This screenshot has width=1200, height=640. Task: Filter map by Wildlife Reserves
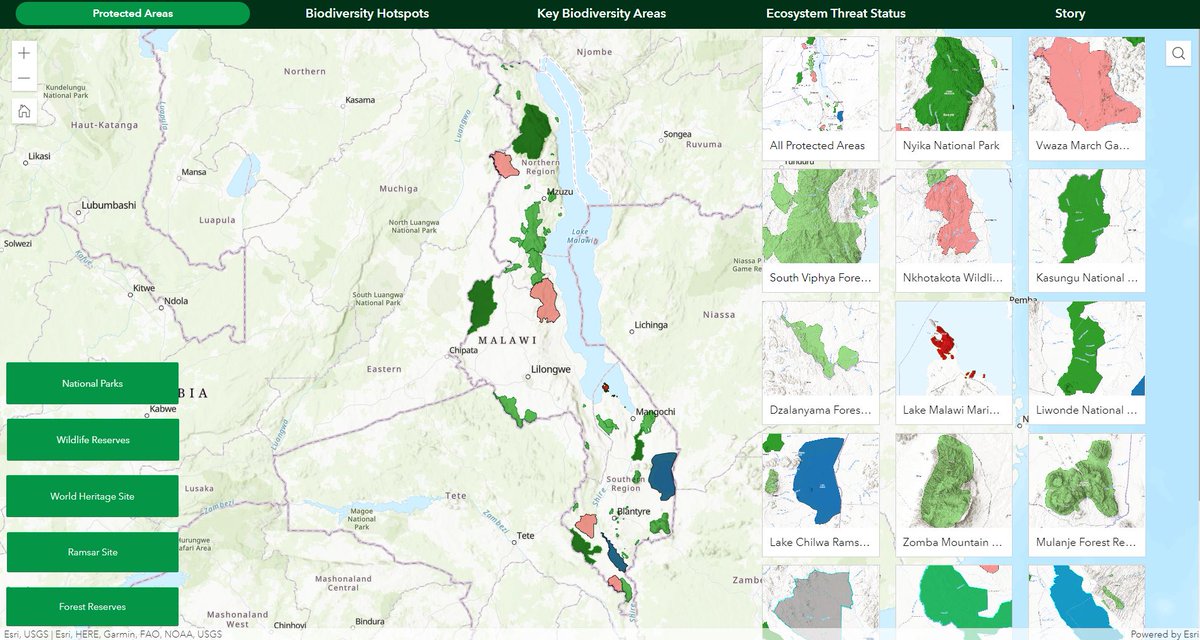[x=92, y=440]
